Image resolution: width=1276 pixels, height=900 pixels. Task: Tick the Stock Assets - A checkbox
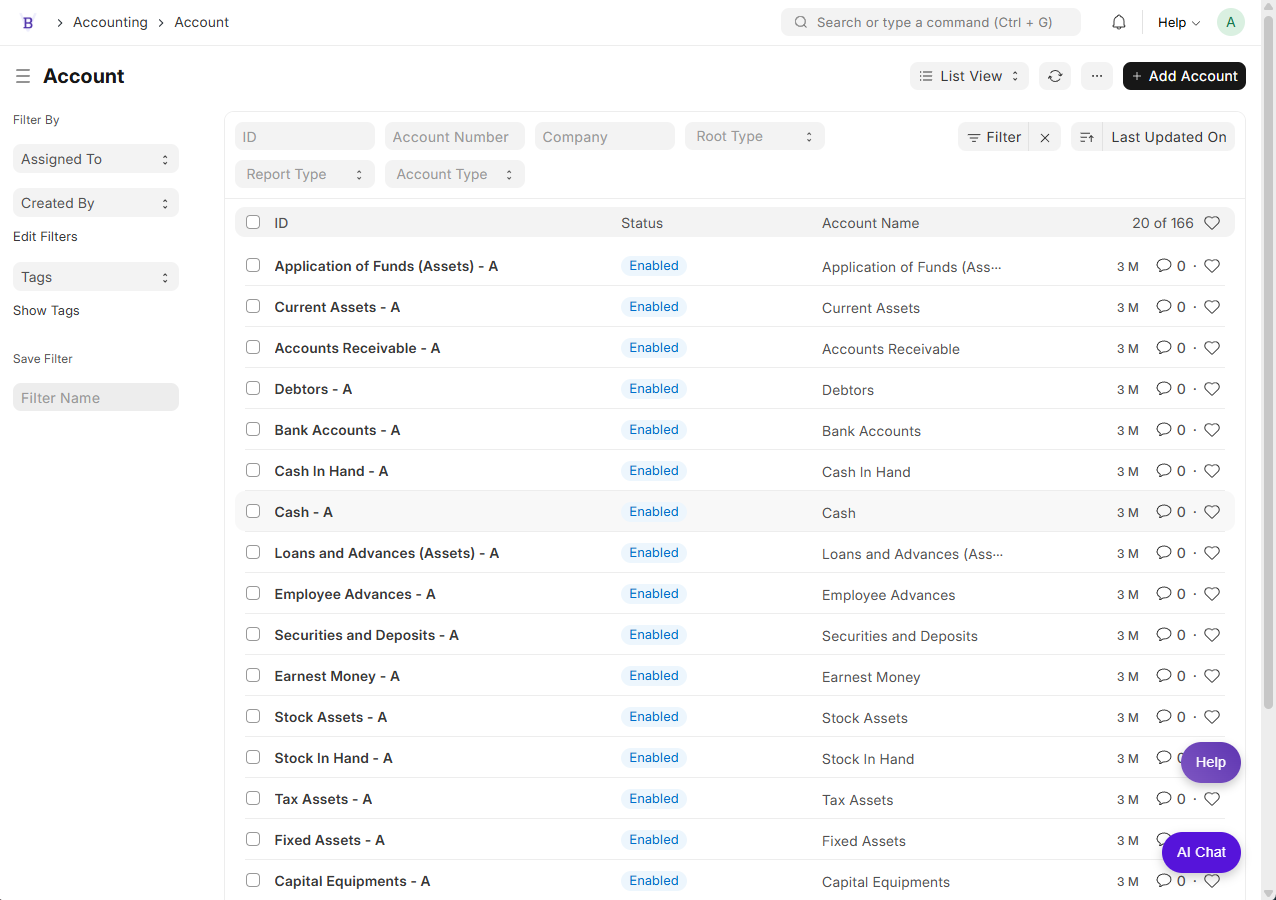point(253,716)
